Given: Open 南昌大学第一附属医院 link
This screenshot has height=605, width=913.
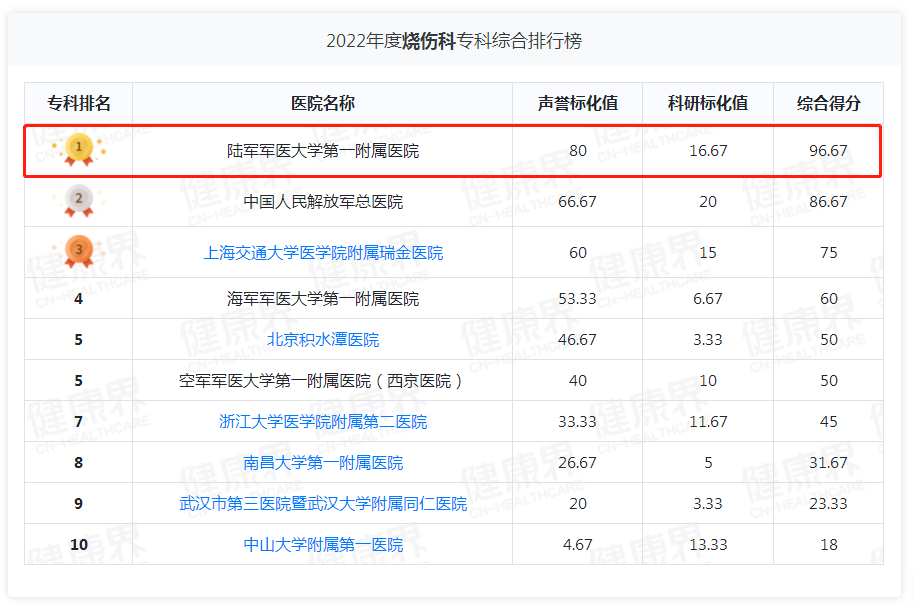Looking at the screenshot, I should pos(323,463).
